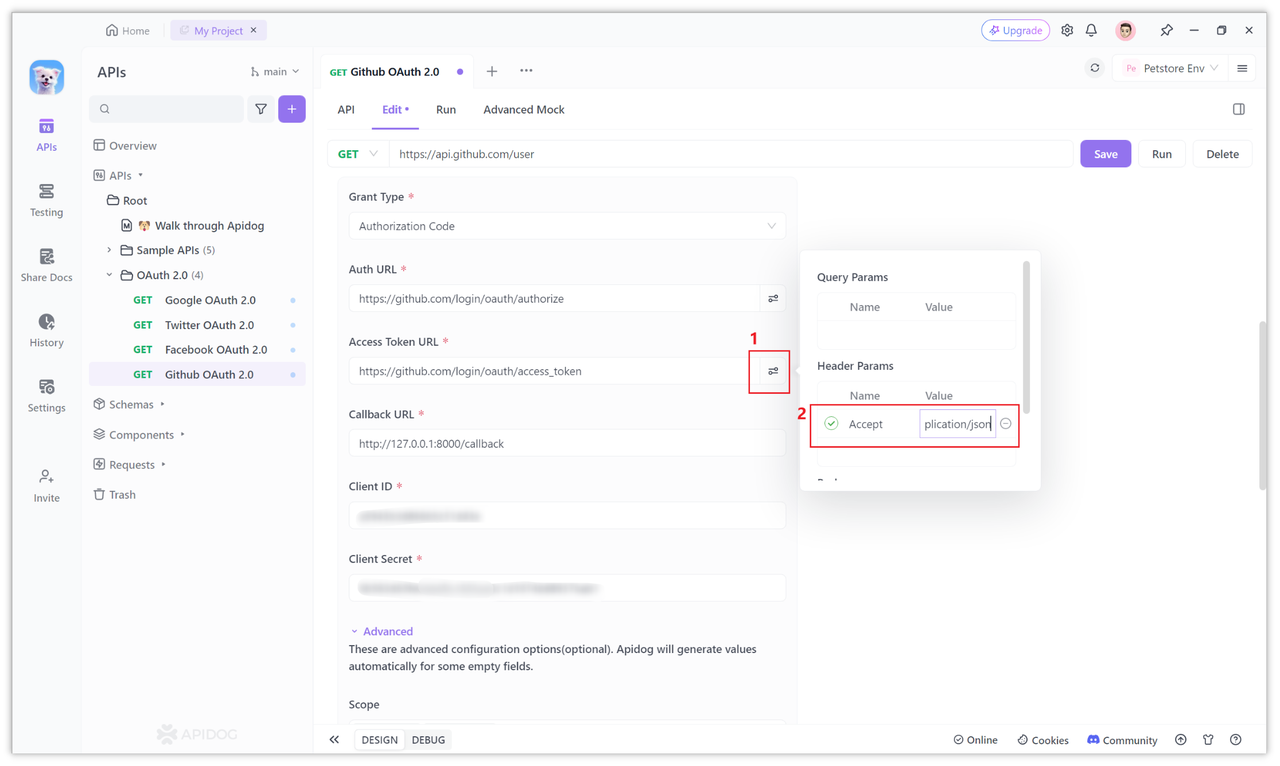Viewport: 1280px width, 766px height.
Task: Open the help question mark icon
Action: pyautogui.click(x=1236, y=740)
